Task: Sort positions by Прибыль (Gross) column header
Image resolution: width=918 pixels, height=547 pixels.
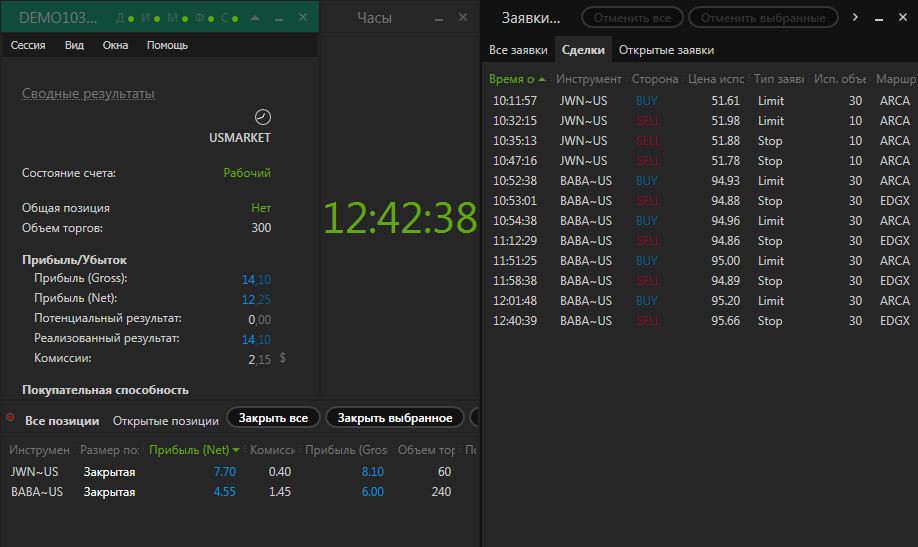Action: point(346,450)
